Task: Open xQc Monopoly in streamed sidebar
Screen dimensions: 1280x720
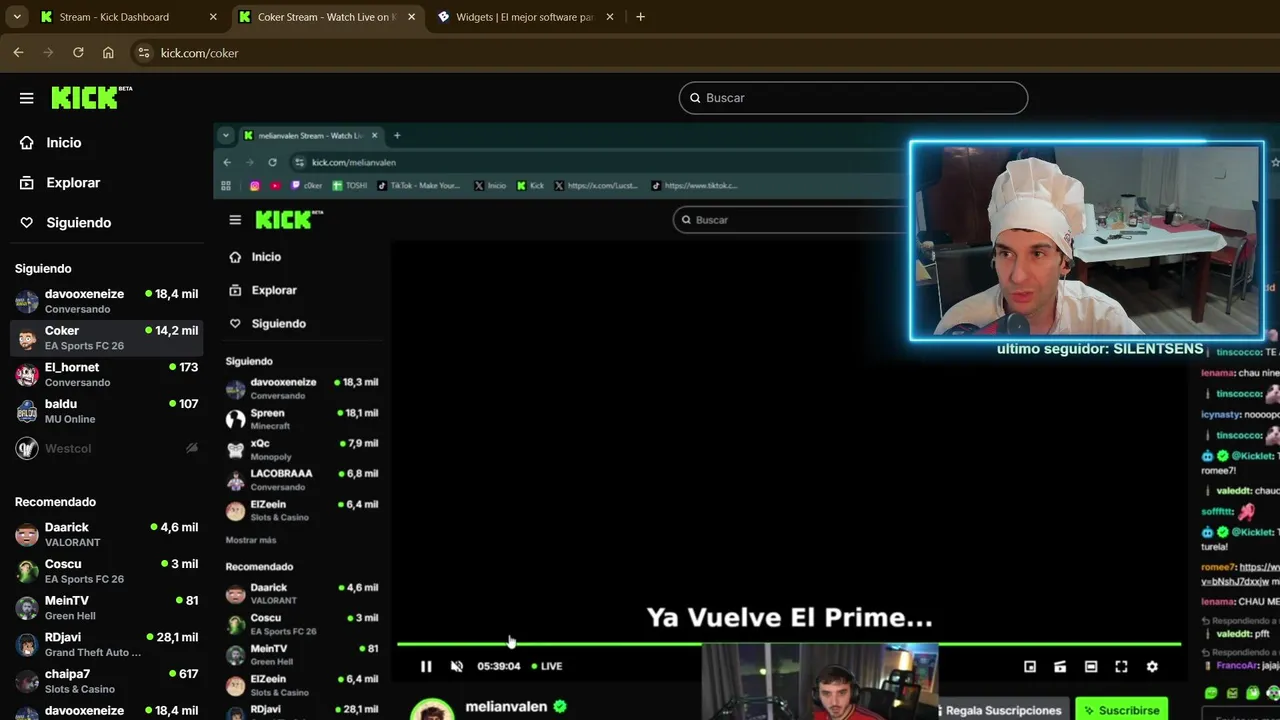Action: (x=302, y=449)
